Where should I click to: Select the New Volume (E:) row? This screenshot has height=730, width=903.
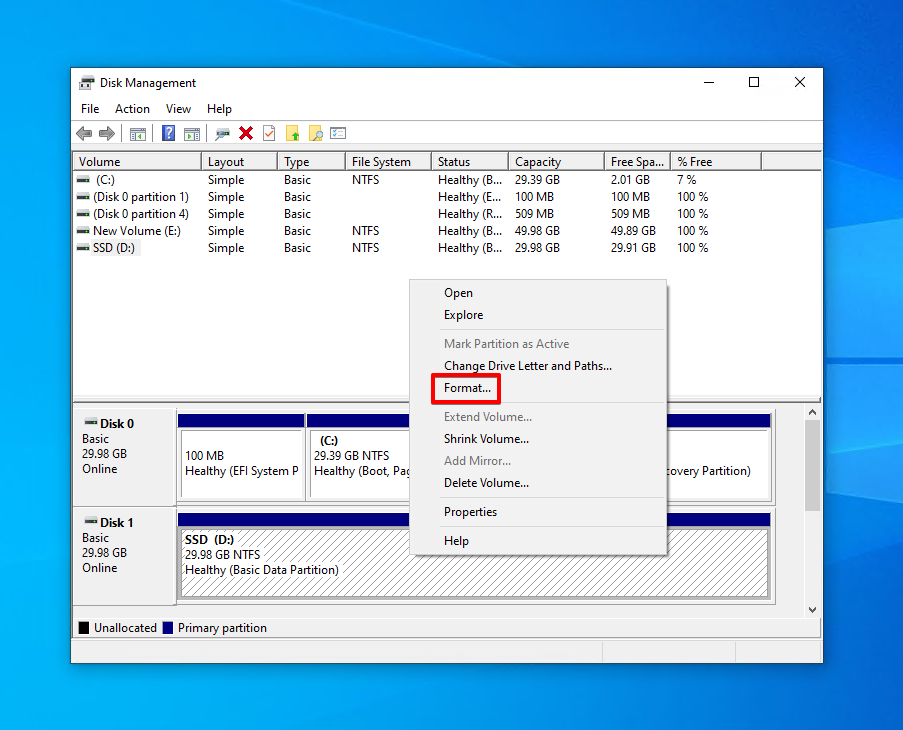click(x=136, y=231)
